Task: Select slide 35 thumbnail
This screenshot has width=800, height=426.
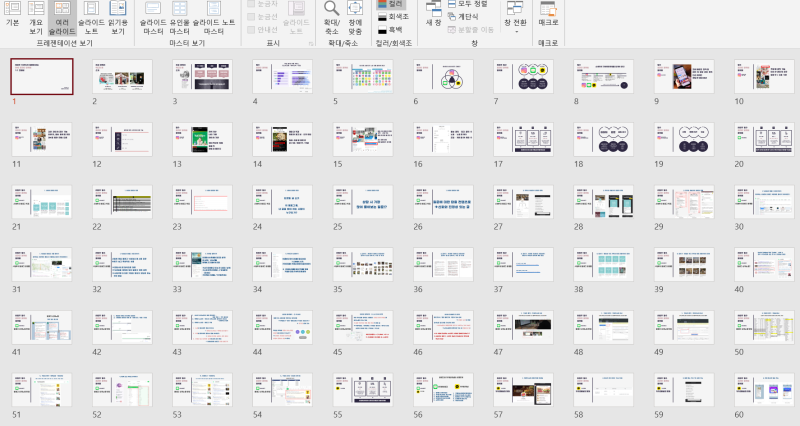Action: pos(363,264)
